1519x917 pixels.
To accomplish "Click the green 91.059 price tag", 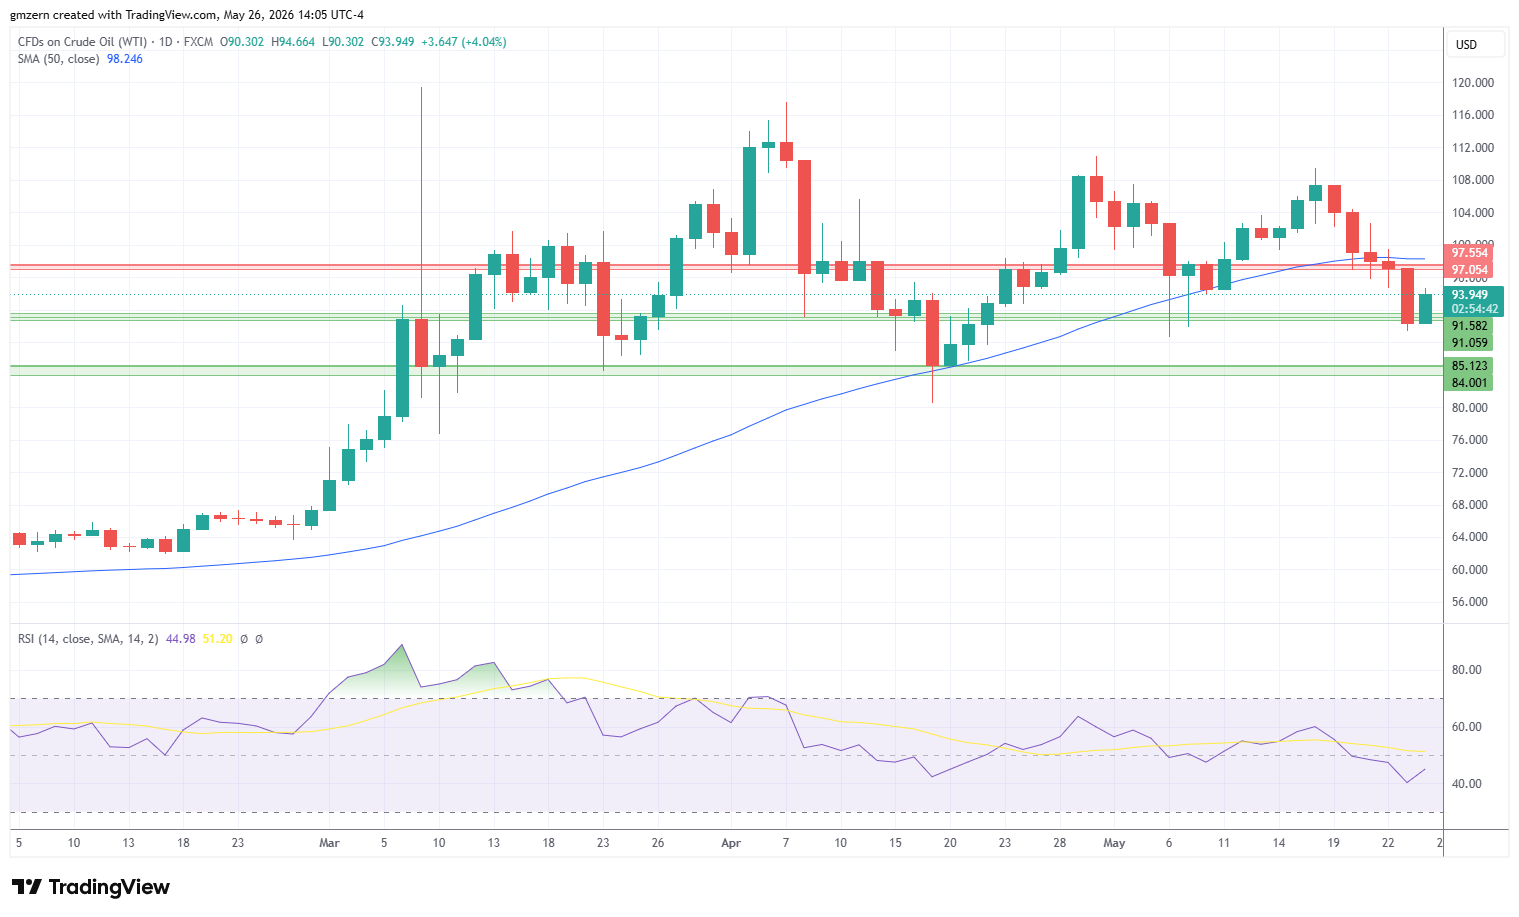I will (1470, 343).
